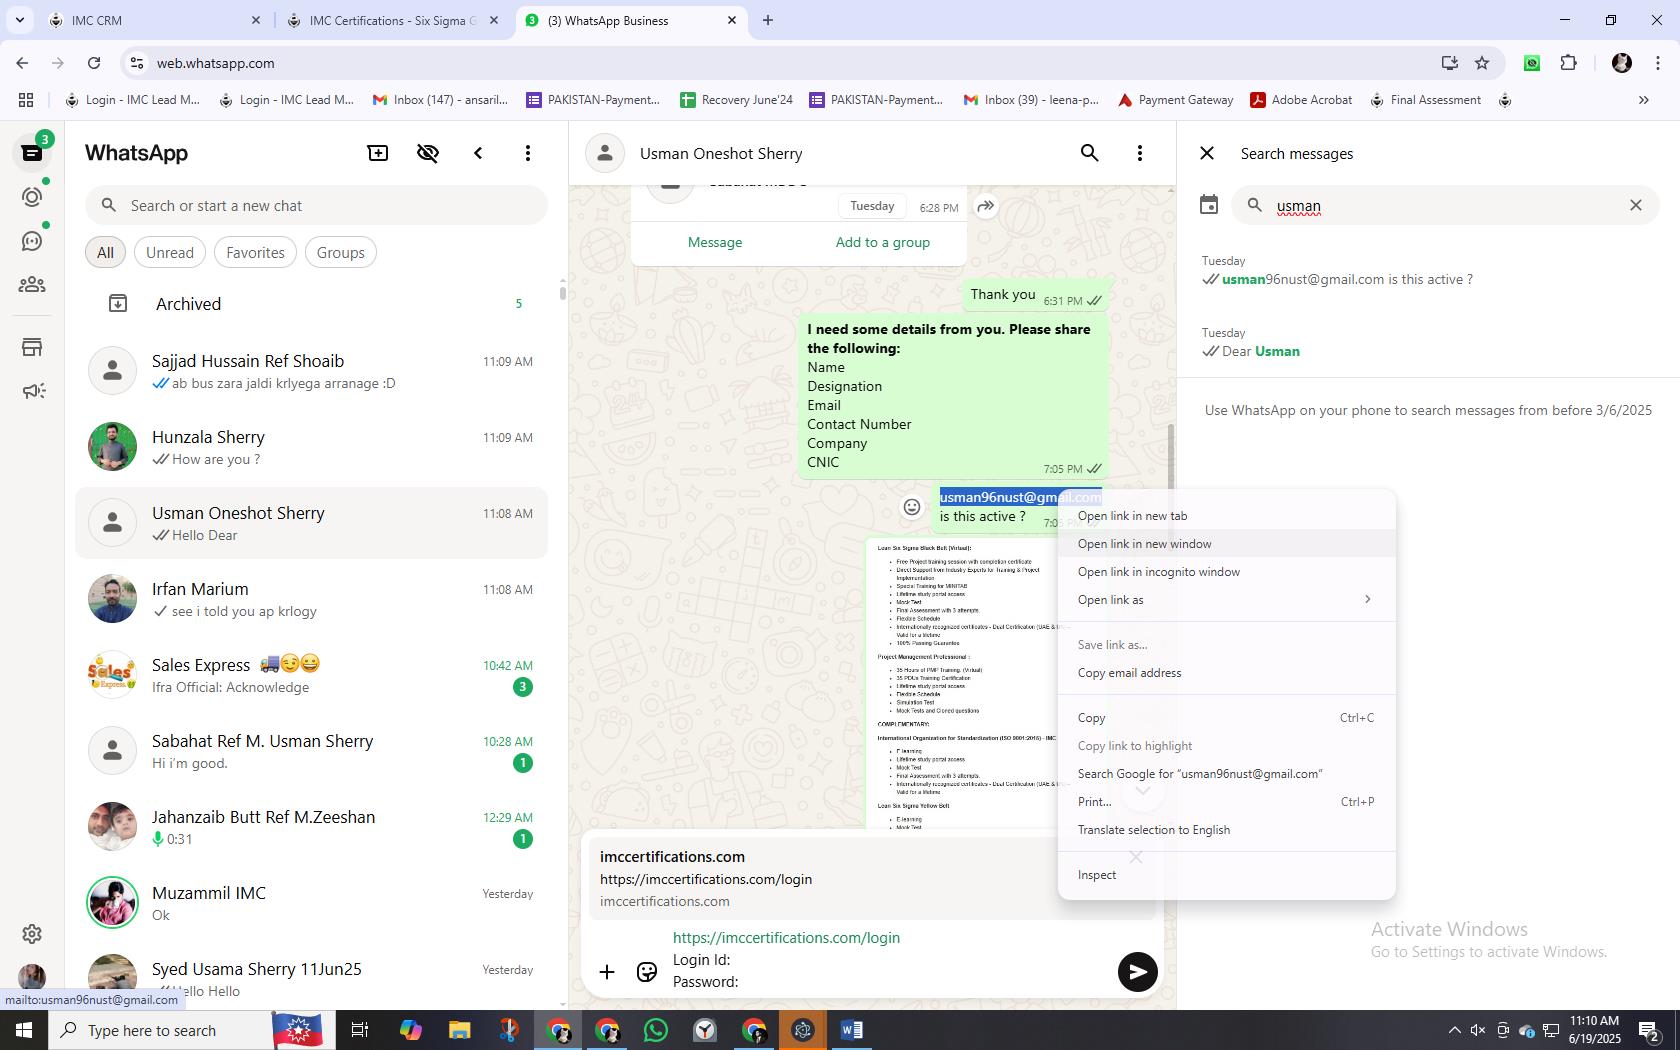Open Irfan Marium chat
This screenshot has height=1050, width=1680.
(x=312, y=599)
